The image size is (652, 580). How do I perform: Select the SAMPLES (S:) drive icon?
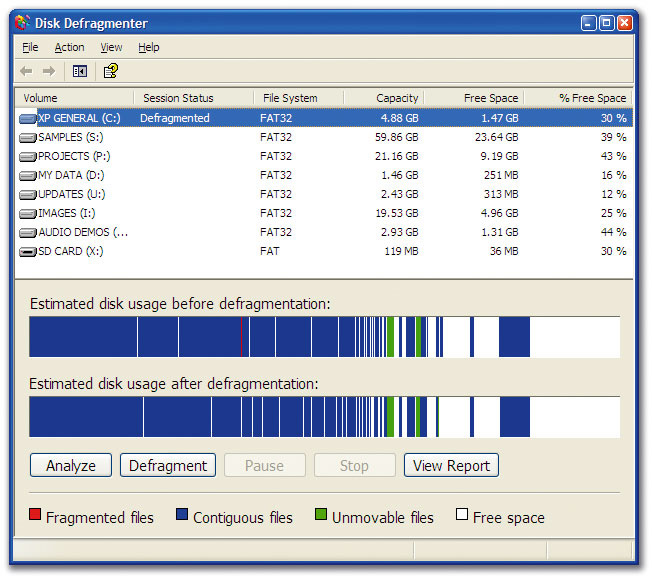tap(27, 137)
